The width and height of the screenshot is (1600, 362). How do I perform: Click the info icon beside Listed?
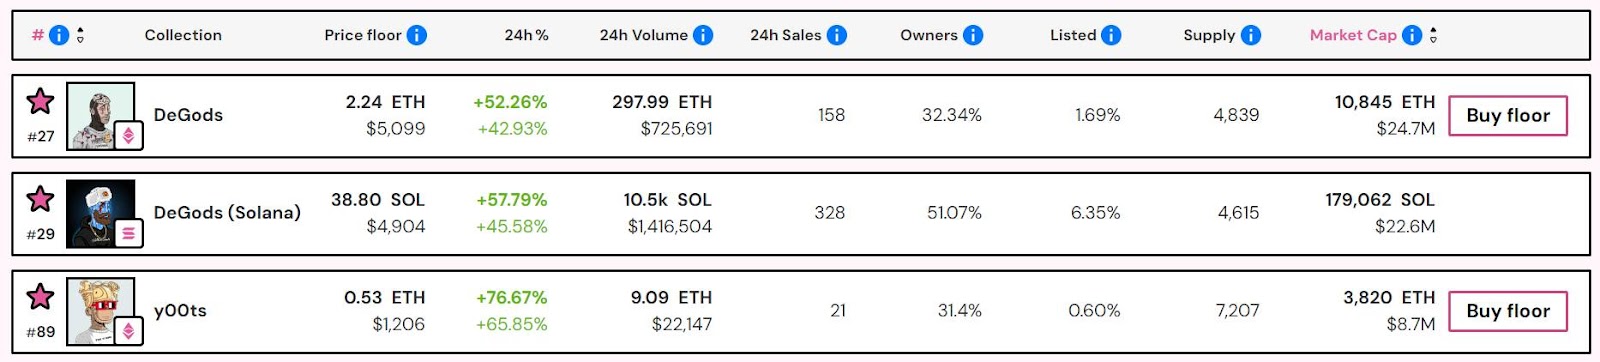tap(1111, 35)
